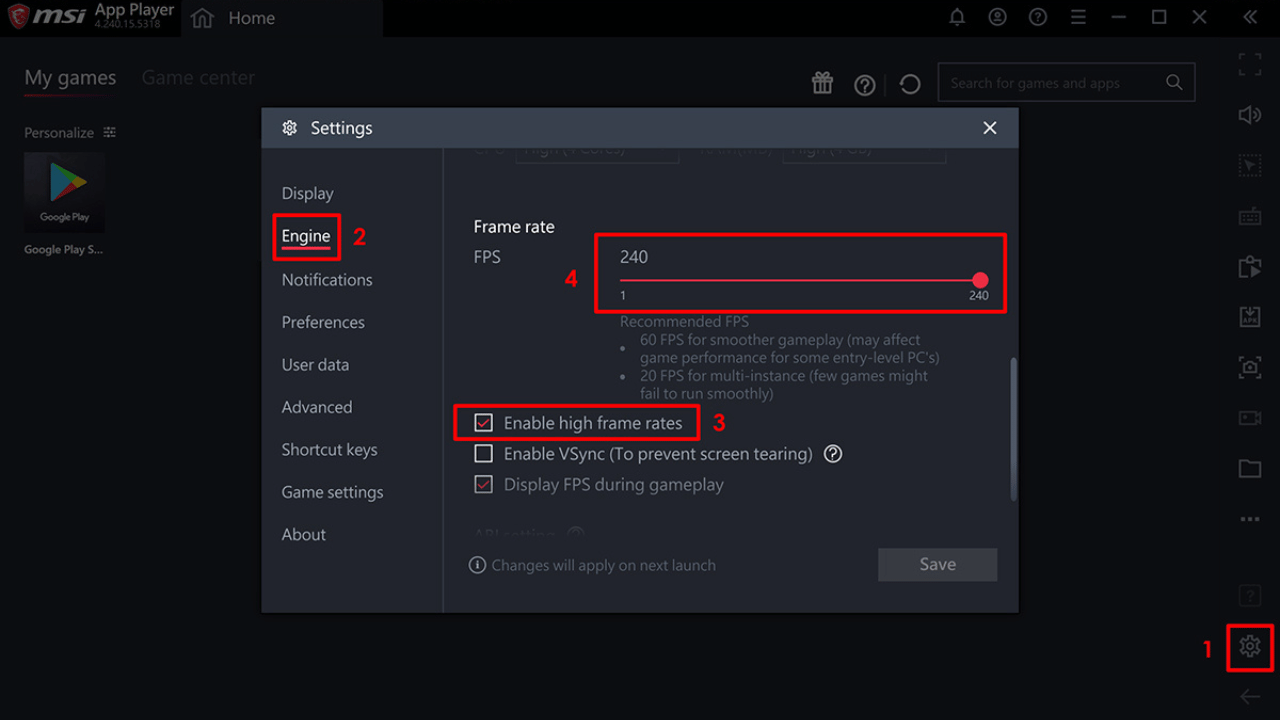This screenshot has height=720, width=1280.
Task: Open the rewards gift icon
Action: (822, 83)
